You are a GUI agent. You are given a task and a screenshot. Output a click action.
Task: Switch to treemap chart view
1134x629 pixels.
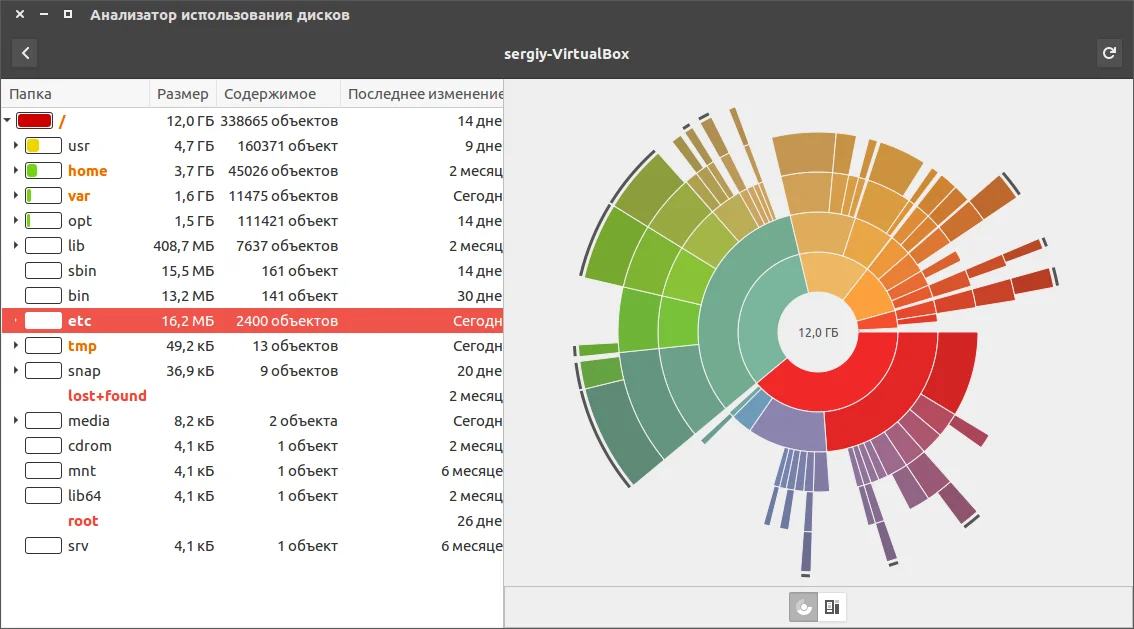[832, 606]
